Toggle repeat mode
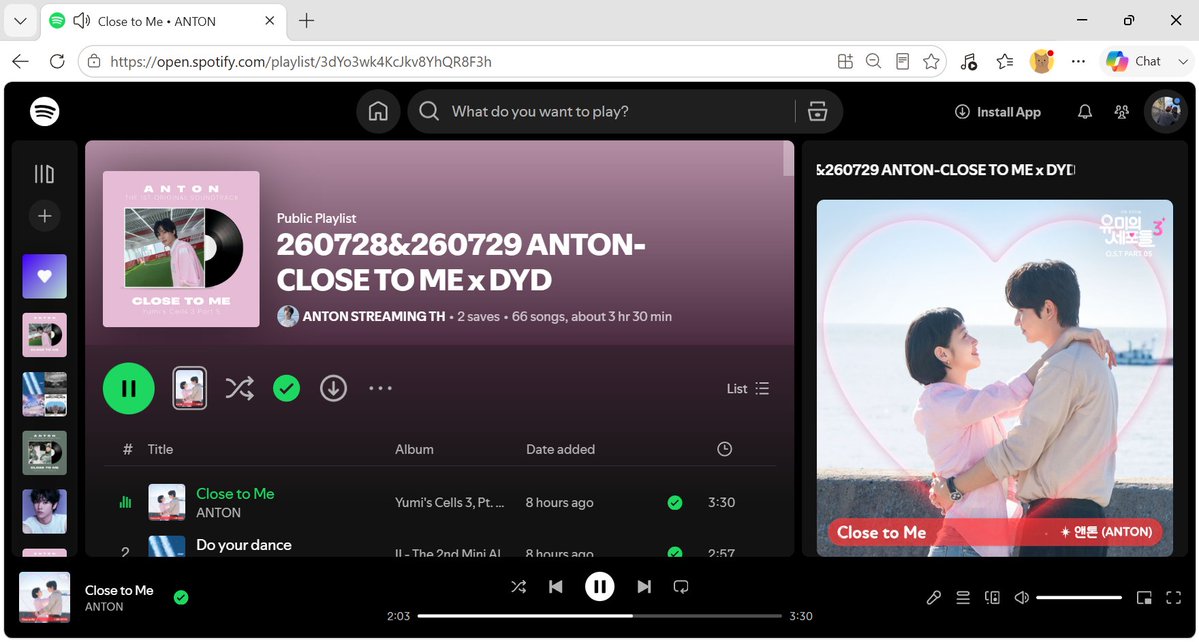Image resolution: width=1199 pixels, height=642 pixels. 681,587
